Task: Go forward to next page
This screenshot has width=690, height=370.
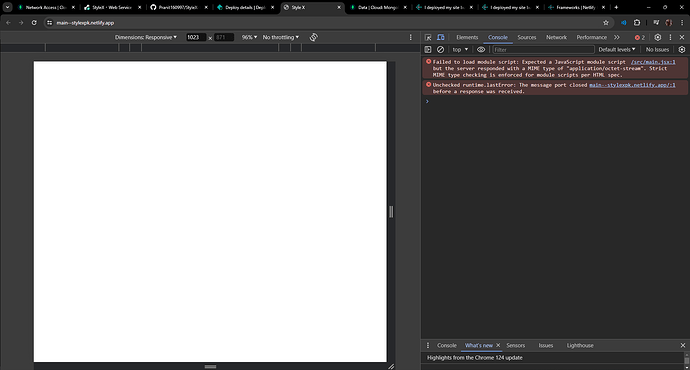Action: 21,23
